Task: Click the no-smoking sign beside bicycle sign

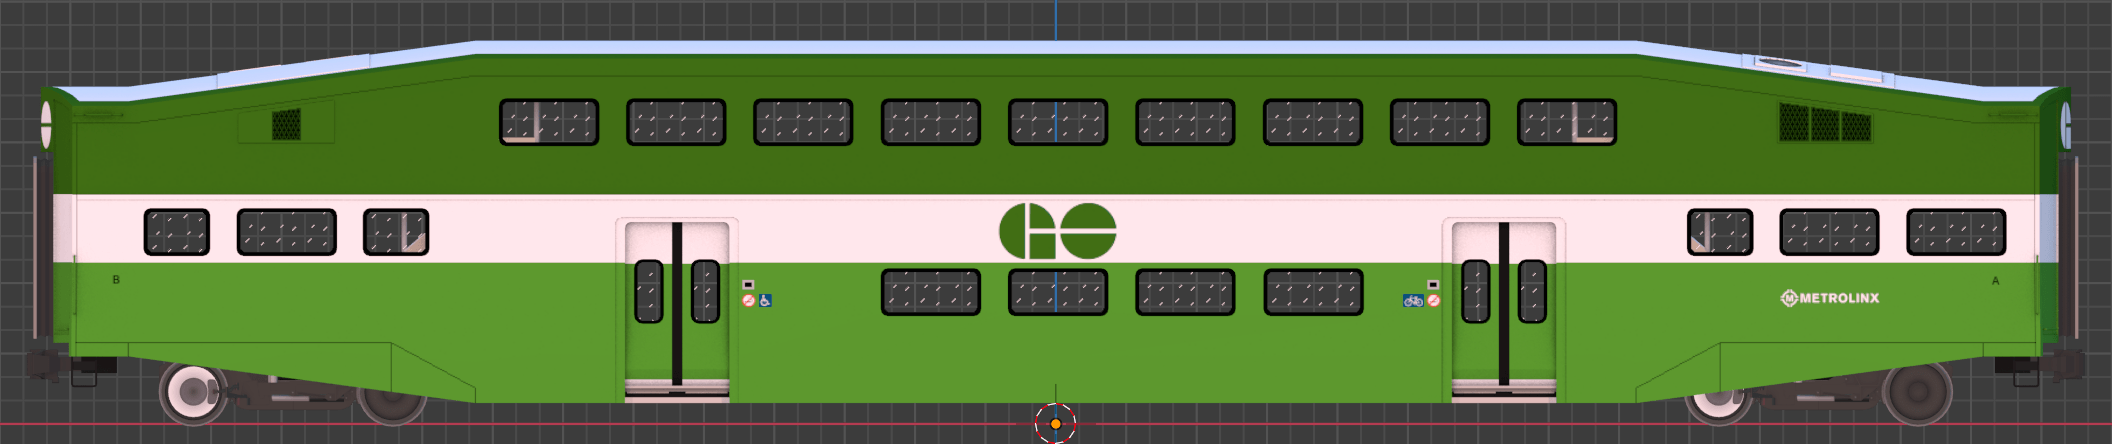Action: [x=1433, y=300]
